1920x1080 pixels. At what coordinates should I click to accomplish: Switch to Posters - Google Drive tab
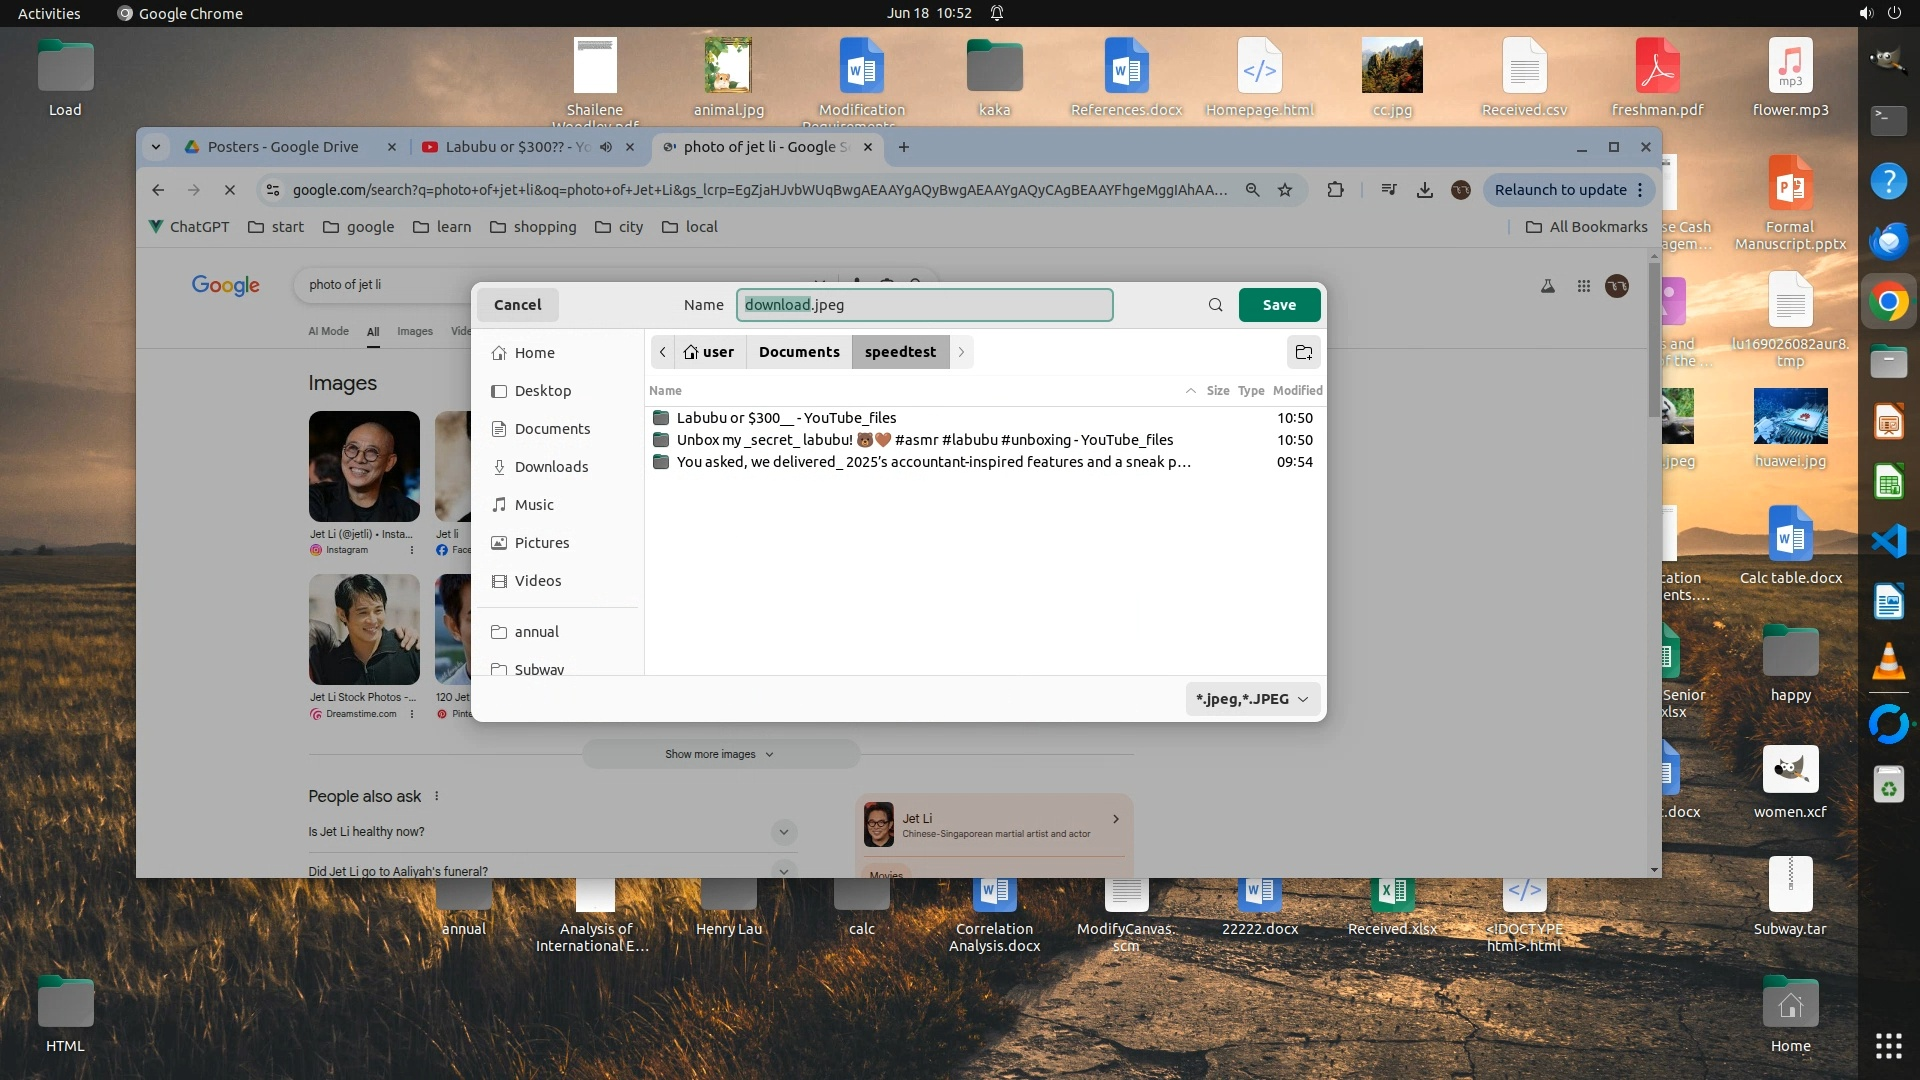pos(283,147)
